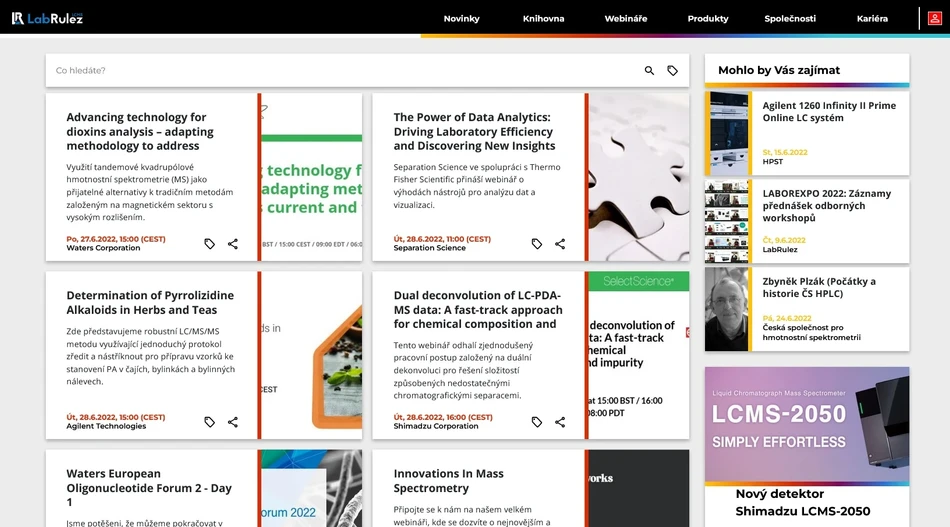The height and width of the screenshot is (527, 950).
Task: Click date 'Po, 27.6.2022, 15:00 (CEST)'
Action: (116, 239)
